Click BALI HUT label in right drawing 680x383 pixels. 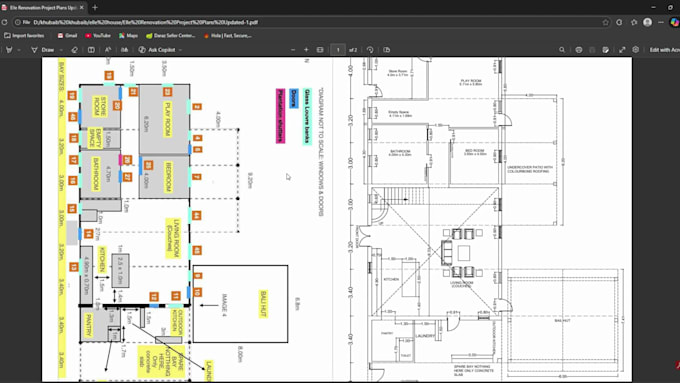[x=562, y=320]
